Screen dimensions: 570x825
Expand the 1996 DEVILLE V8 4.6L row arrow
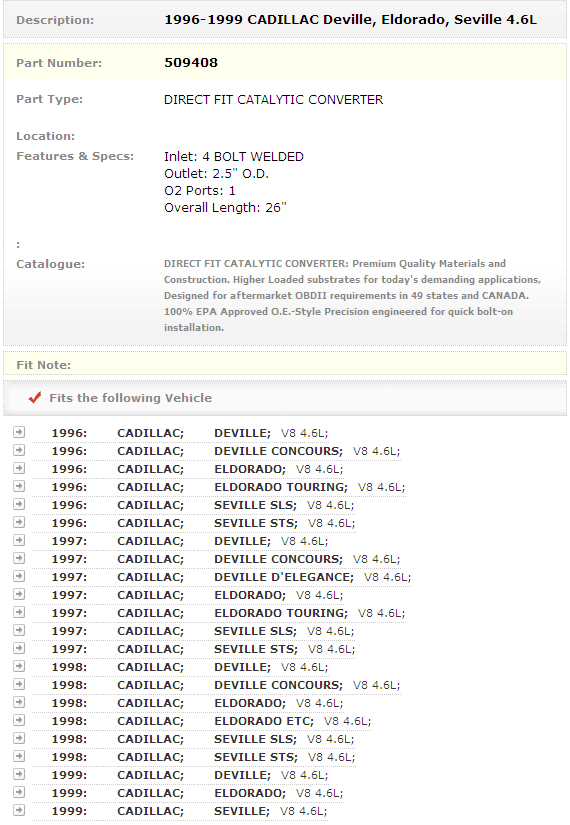coord(19,432)
